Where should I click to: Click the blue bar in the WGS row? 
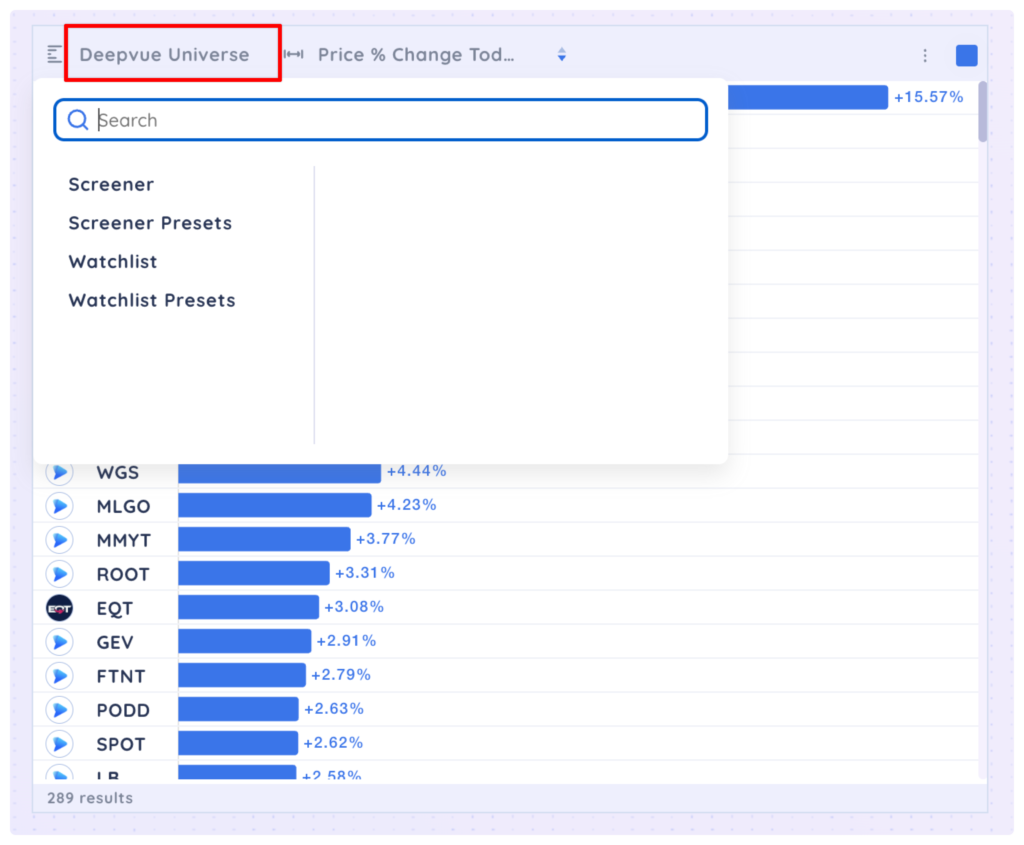pyautogui.click(x=280, y=473)
